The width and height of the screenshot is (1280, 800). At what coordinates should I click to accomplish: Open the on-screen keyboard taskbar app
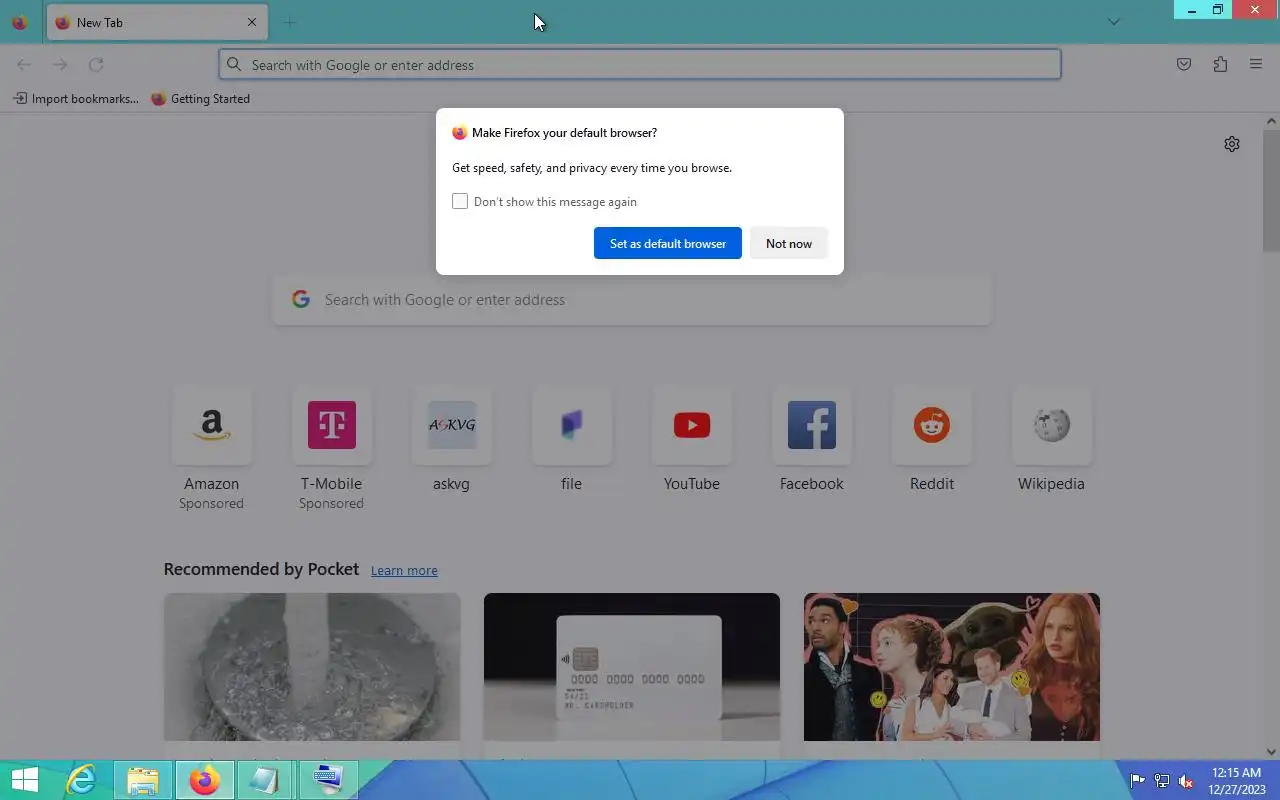point(327,780)
